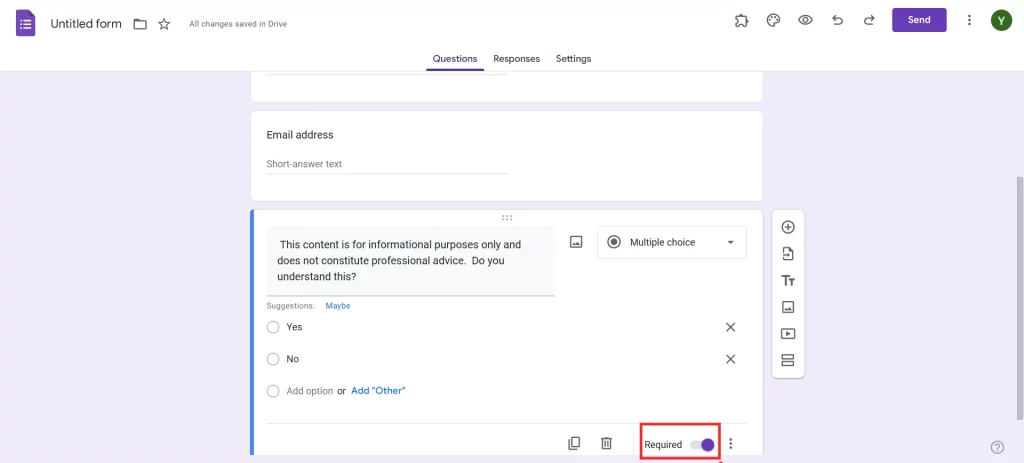Click the Add "Other" link
This screenshot has width=1024, height=463.
click(x=378, y=391)
